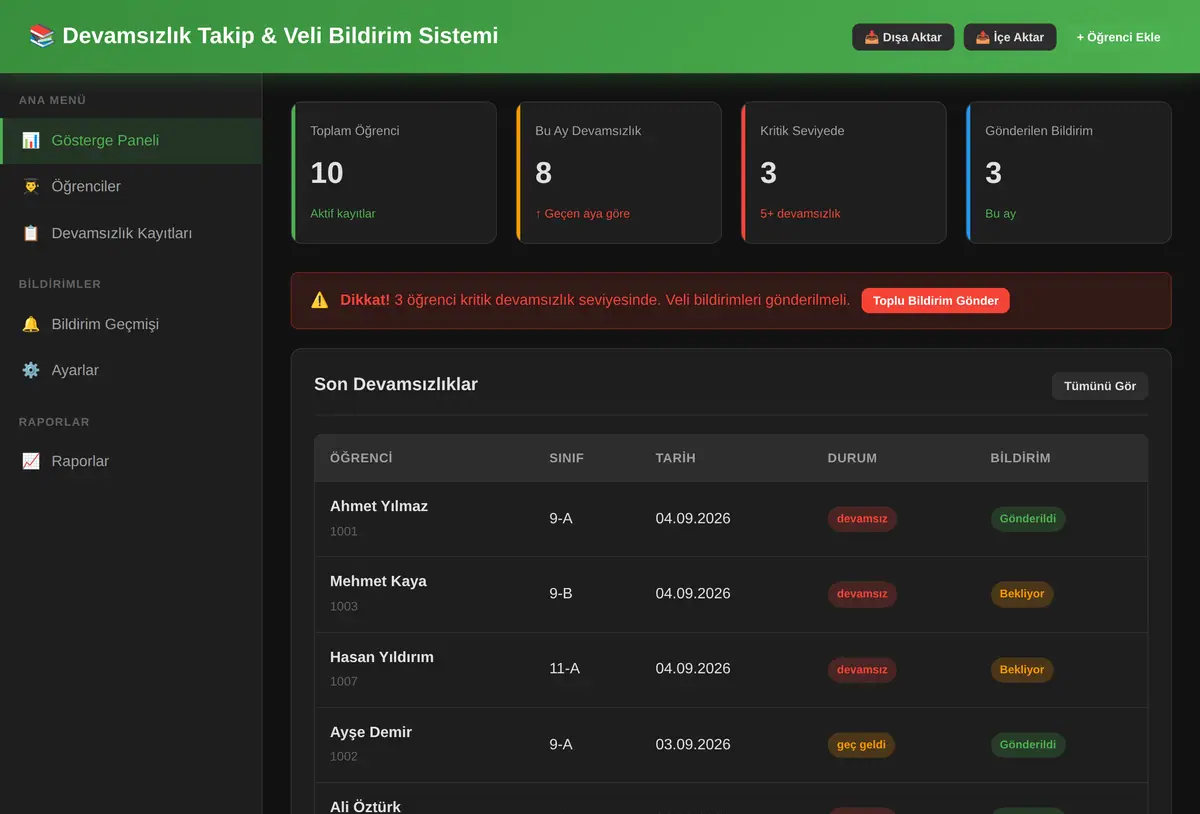Click the Devamsızlık Kayıtları clipboard icon
Image resolution: width=1200 pixels, height=814 pixels.
pyautogui.click(x=31, y=233)
